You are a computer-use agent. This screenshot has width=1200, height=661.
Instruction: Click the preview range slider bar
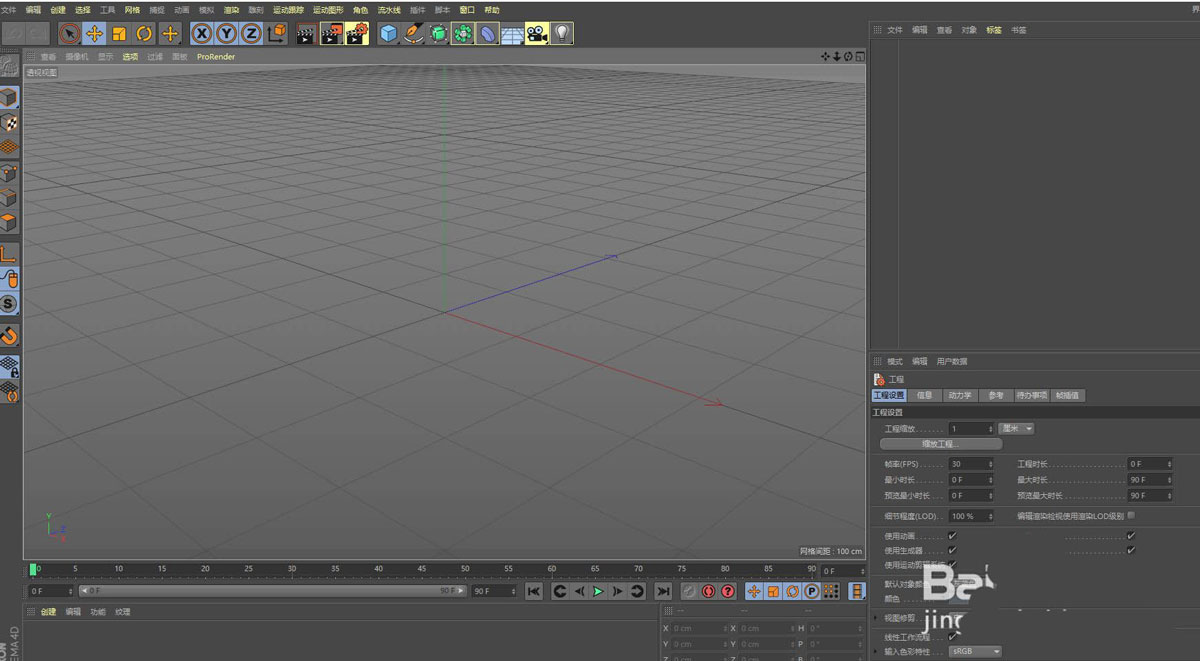[x=273, y=591]
